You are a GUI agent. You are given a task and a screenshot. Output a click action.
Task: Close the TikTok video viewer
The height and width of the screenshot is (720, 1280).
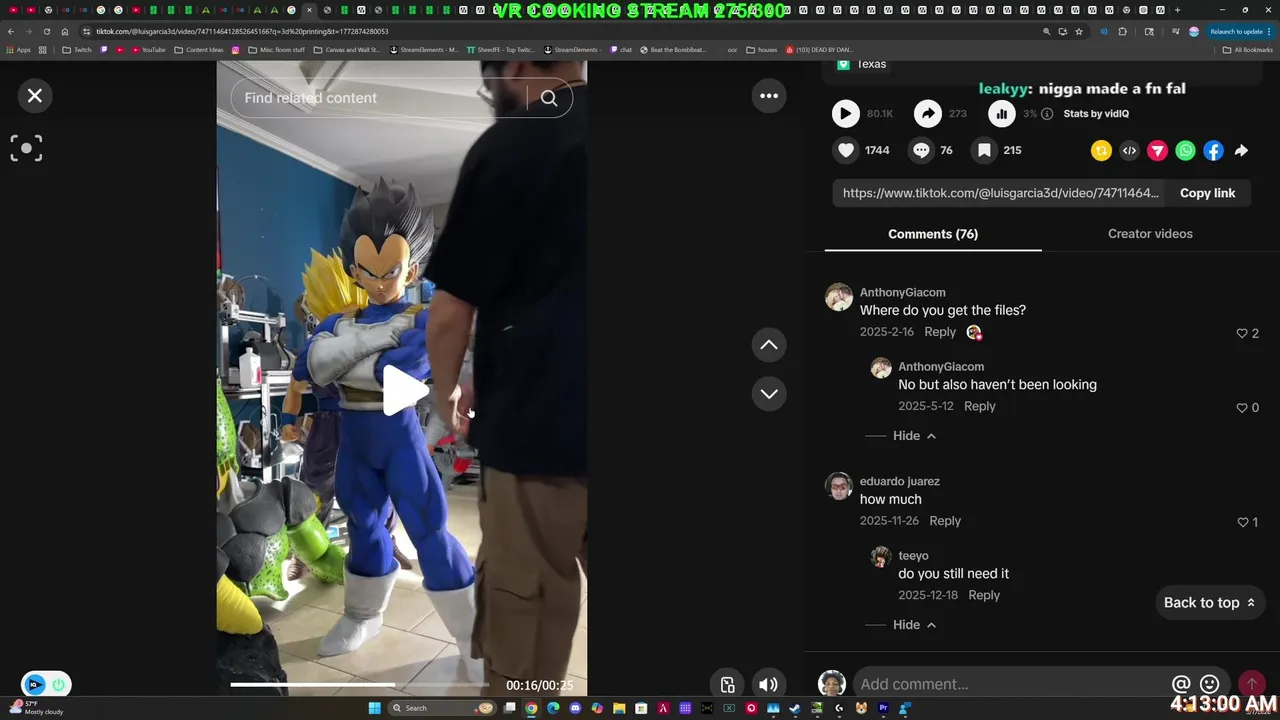point(35,96)
